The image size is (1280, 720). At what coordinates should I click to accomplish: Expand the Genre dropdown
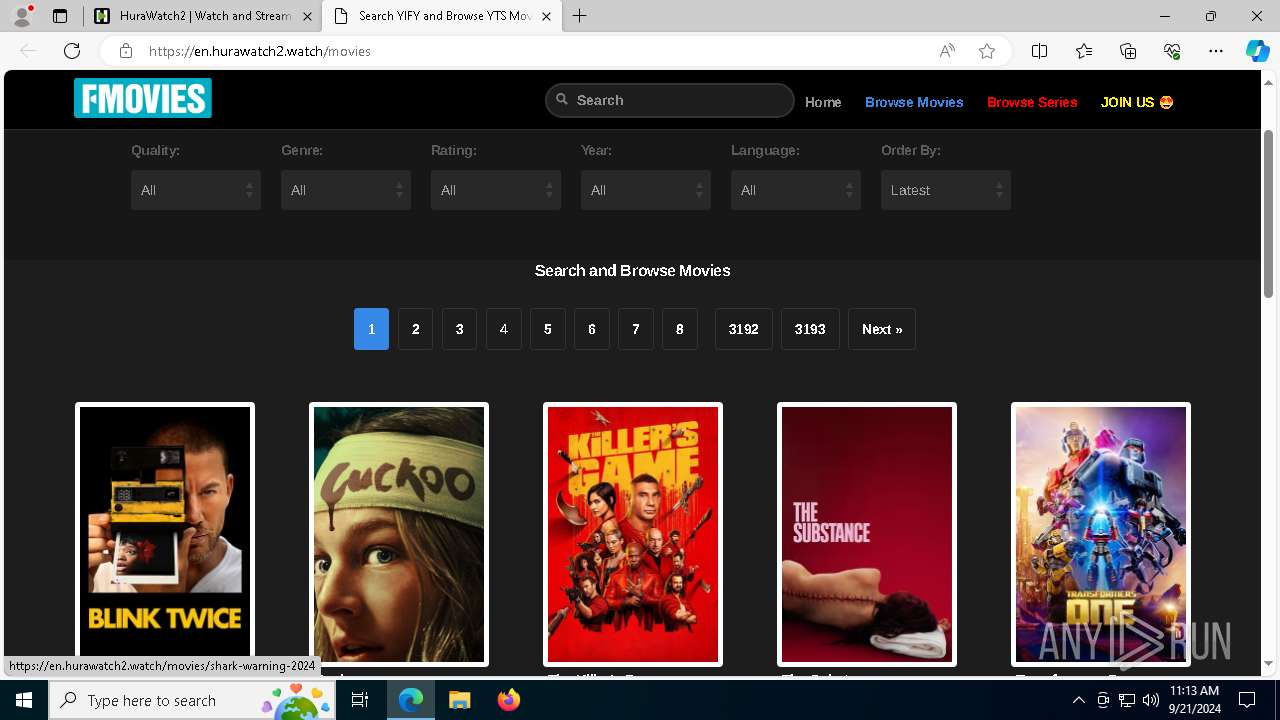pos(346,190)
